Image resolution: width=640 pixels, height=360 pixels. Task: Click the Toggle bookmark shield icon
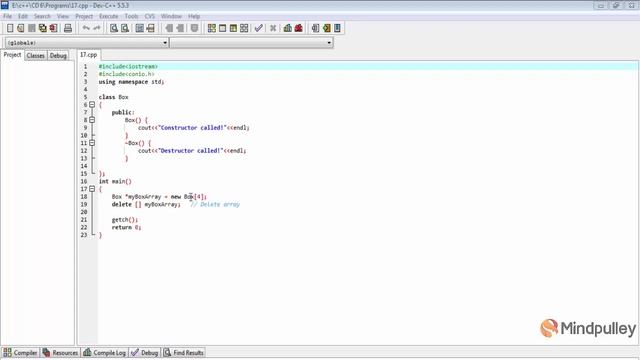[x=194, y=28]
